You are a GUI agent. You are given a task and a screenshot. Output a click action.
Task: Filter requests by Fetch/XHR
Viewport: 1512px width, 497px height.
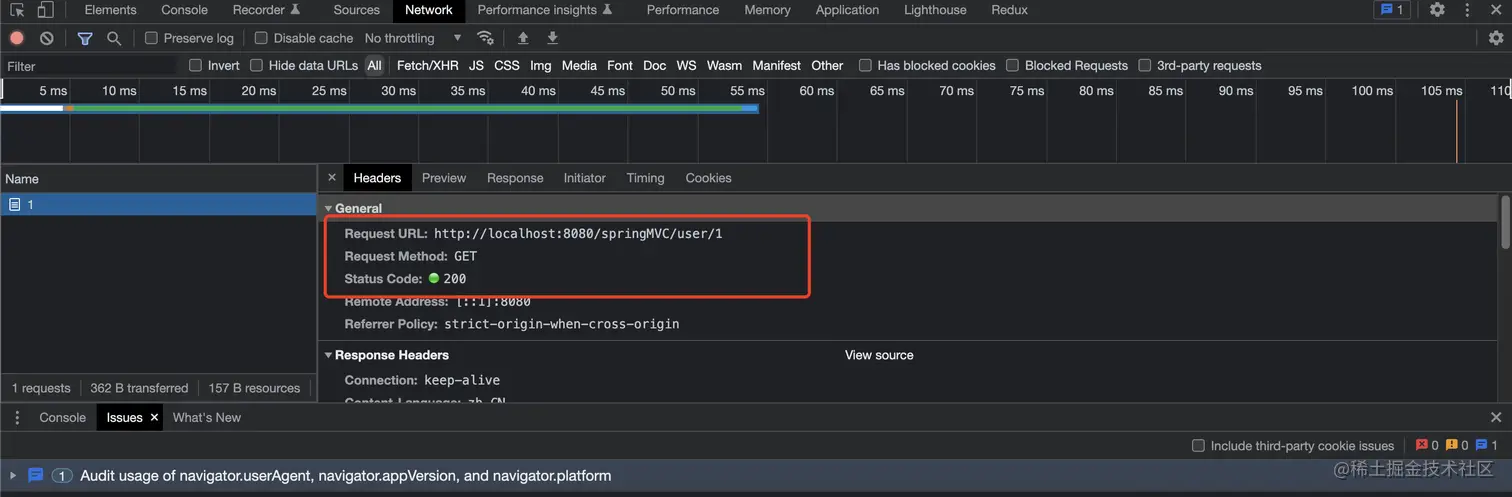tap(427, 65)
